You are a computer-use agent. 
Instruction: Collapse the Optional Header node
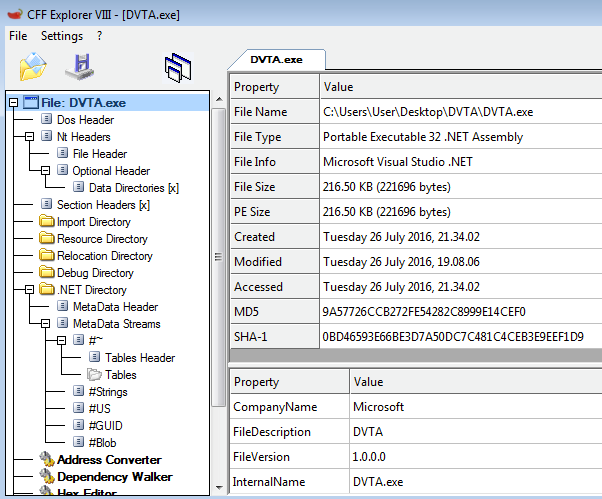(46, 171)
